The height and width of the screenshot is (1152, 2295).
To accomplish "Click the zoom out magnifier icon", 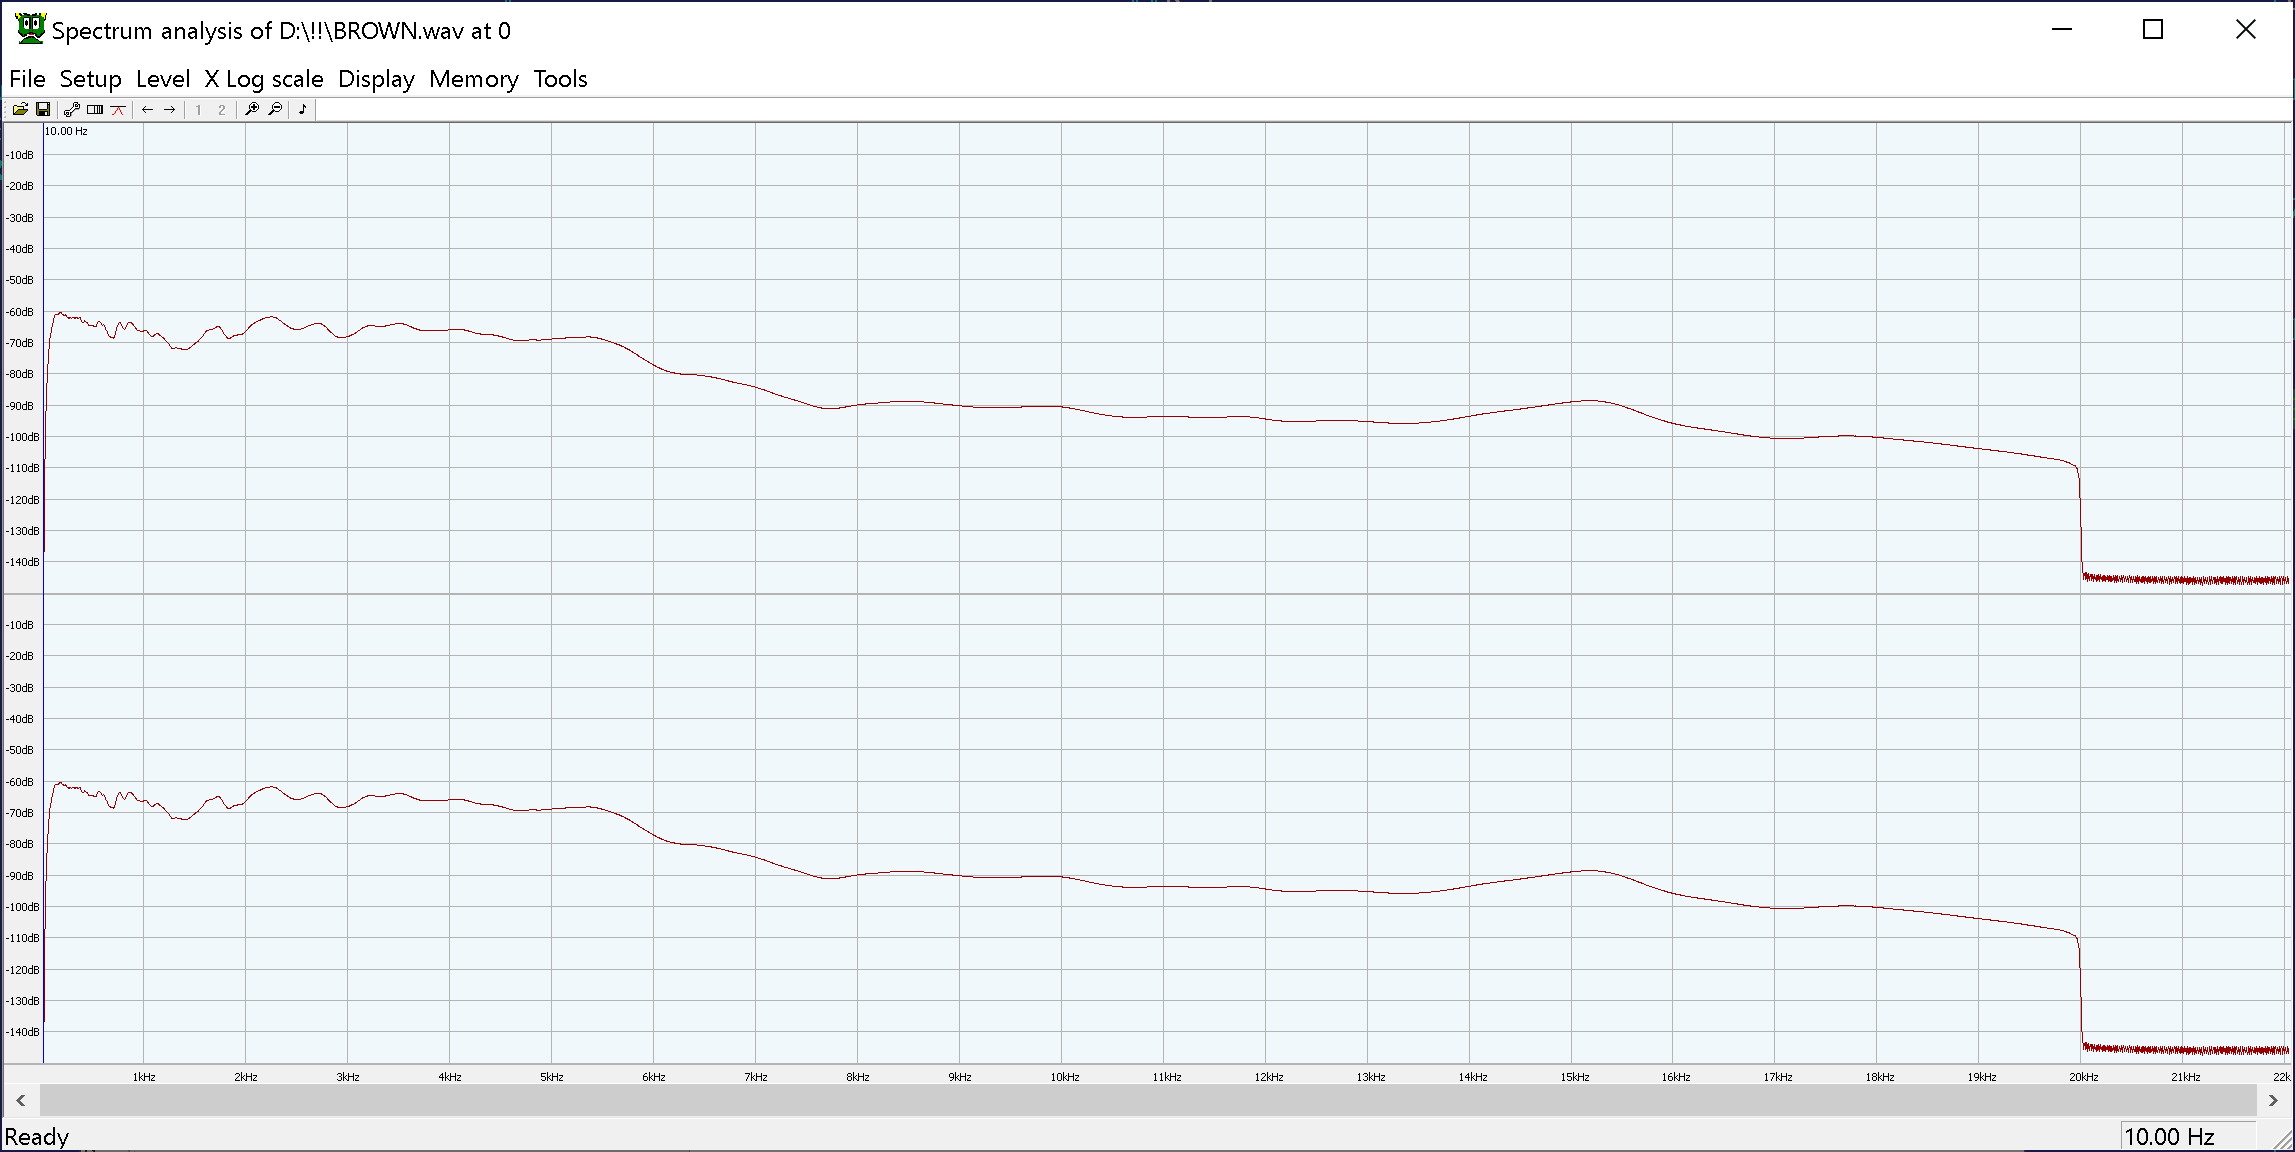I will (275, 110).
